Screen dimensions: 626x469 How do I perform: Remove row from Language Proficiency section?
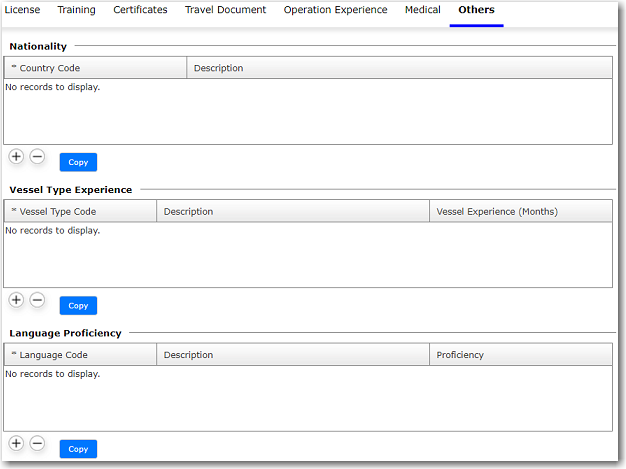click(37, 443)
